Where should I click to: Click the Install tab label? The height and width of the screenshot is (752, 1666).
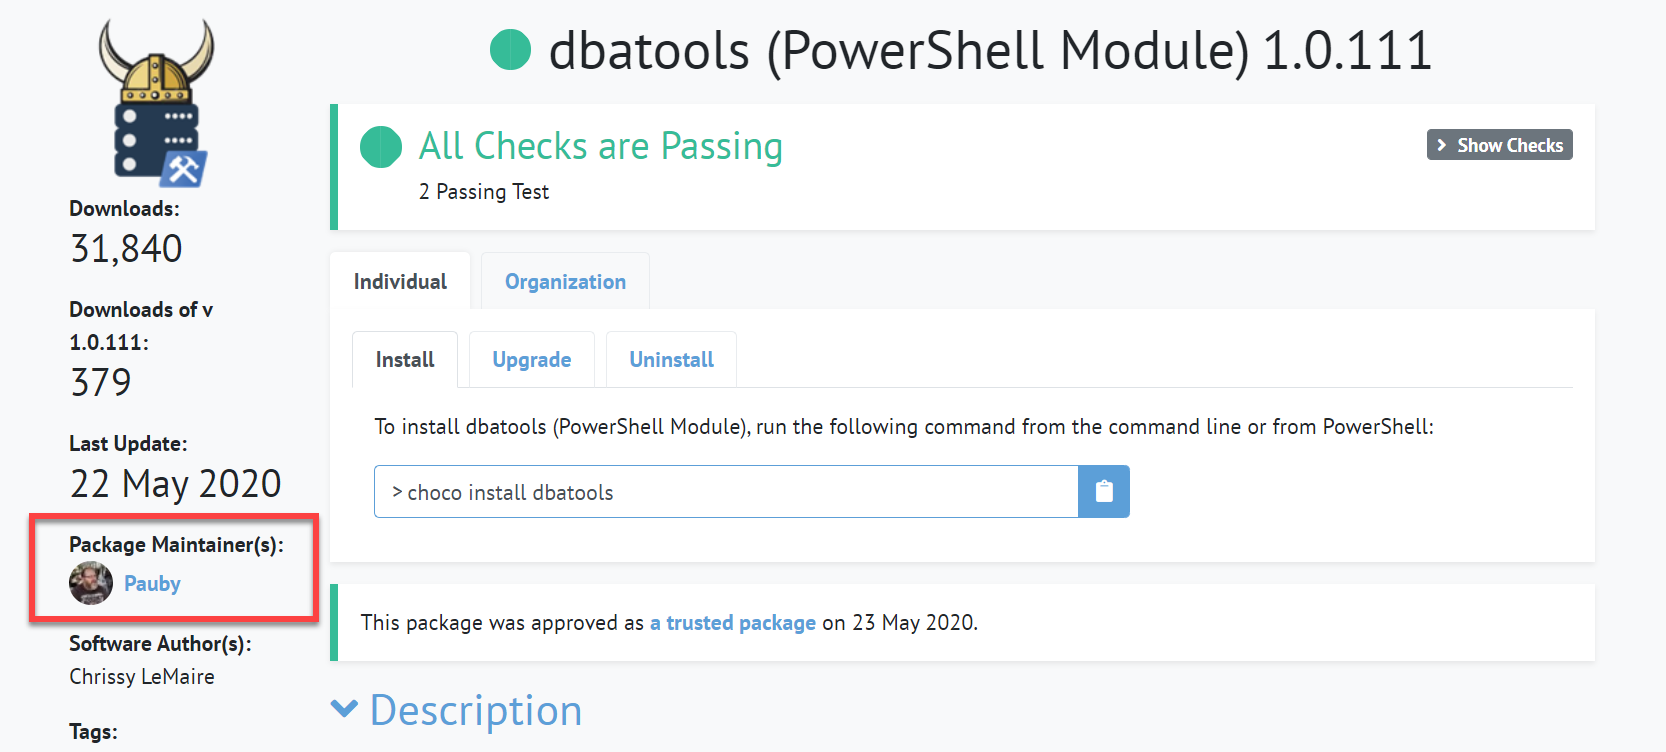tap(405, 359)
